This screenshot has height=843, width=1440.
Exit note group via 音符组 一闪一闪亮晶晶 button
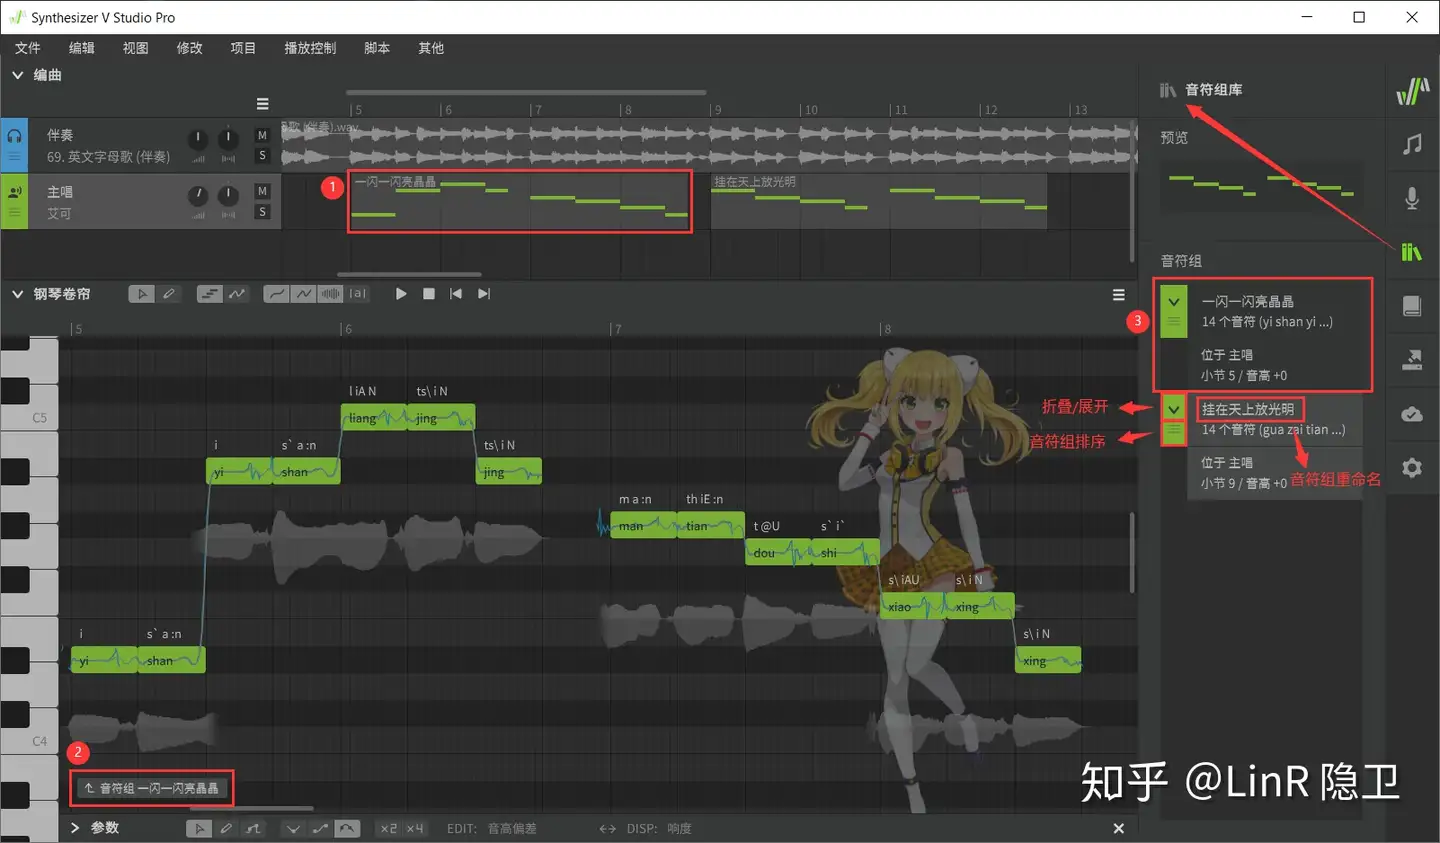coord(152,788)
